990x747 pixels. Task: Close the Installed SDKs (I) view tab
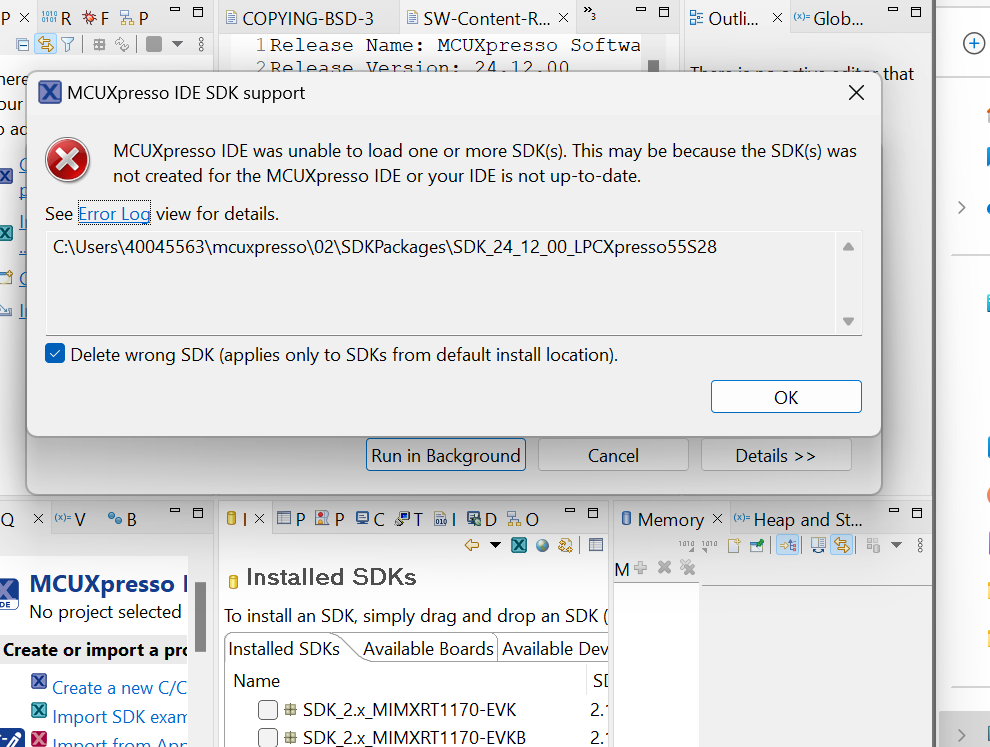point(259,518)
